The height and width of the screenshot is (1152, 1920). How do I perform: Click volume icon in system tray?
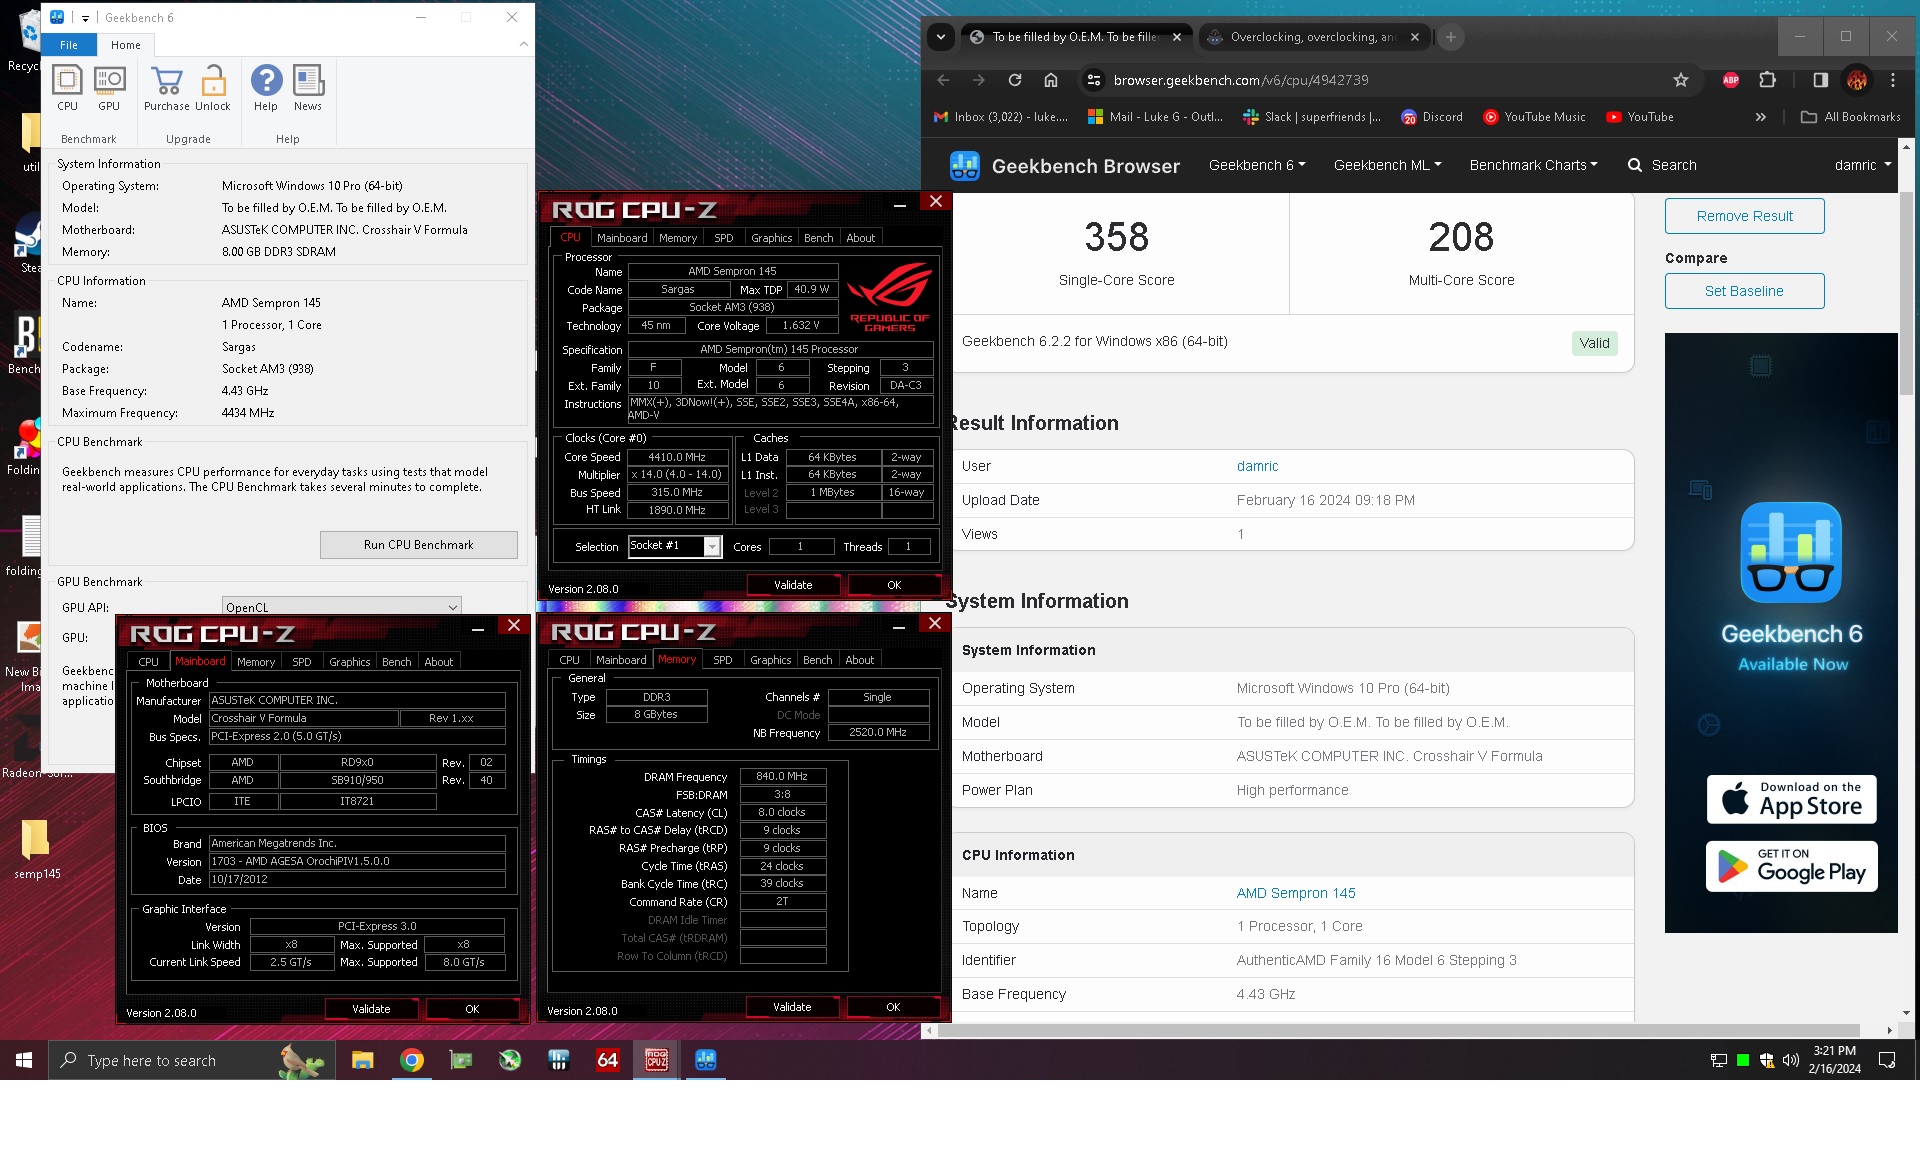(1791, 1060)
